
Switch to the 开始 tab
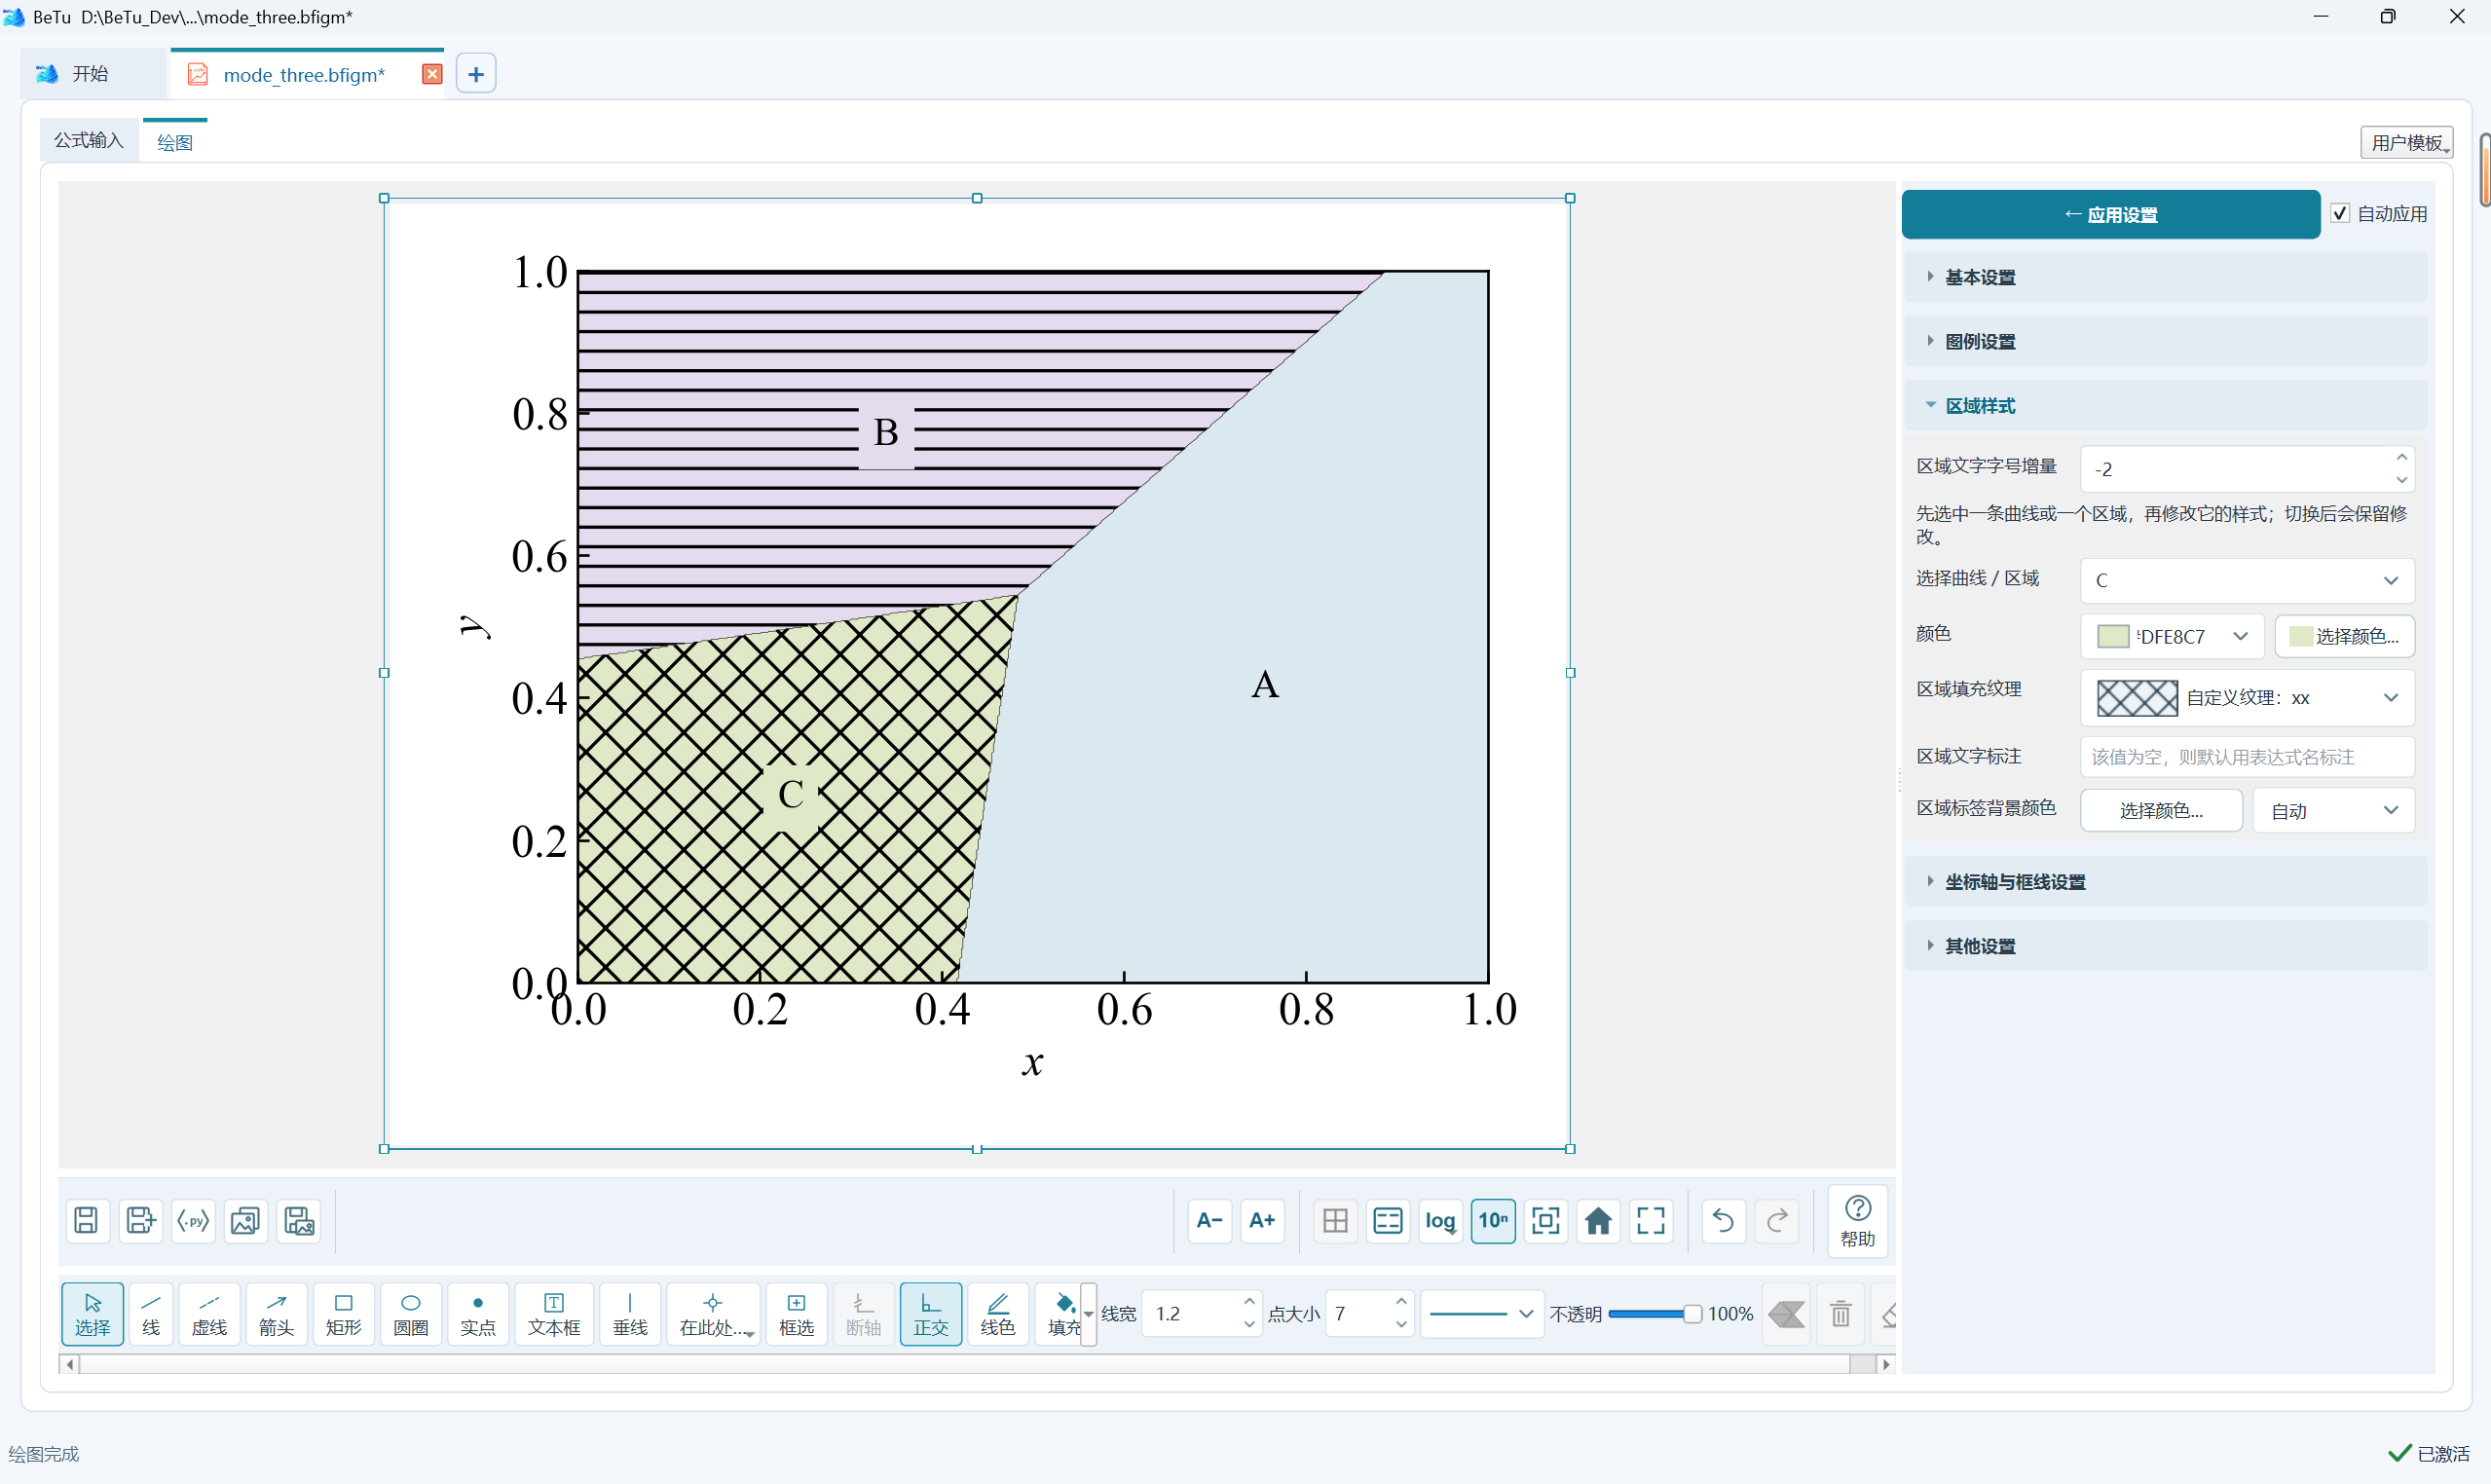pyautogui.click(x=92, y=74)
